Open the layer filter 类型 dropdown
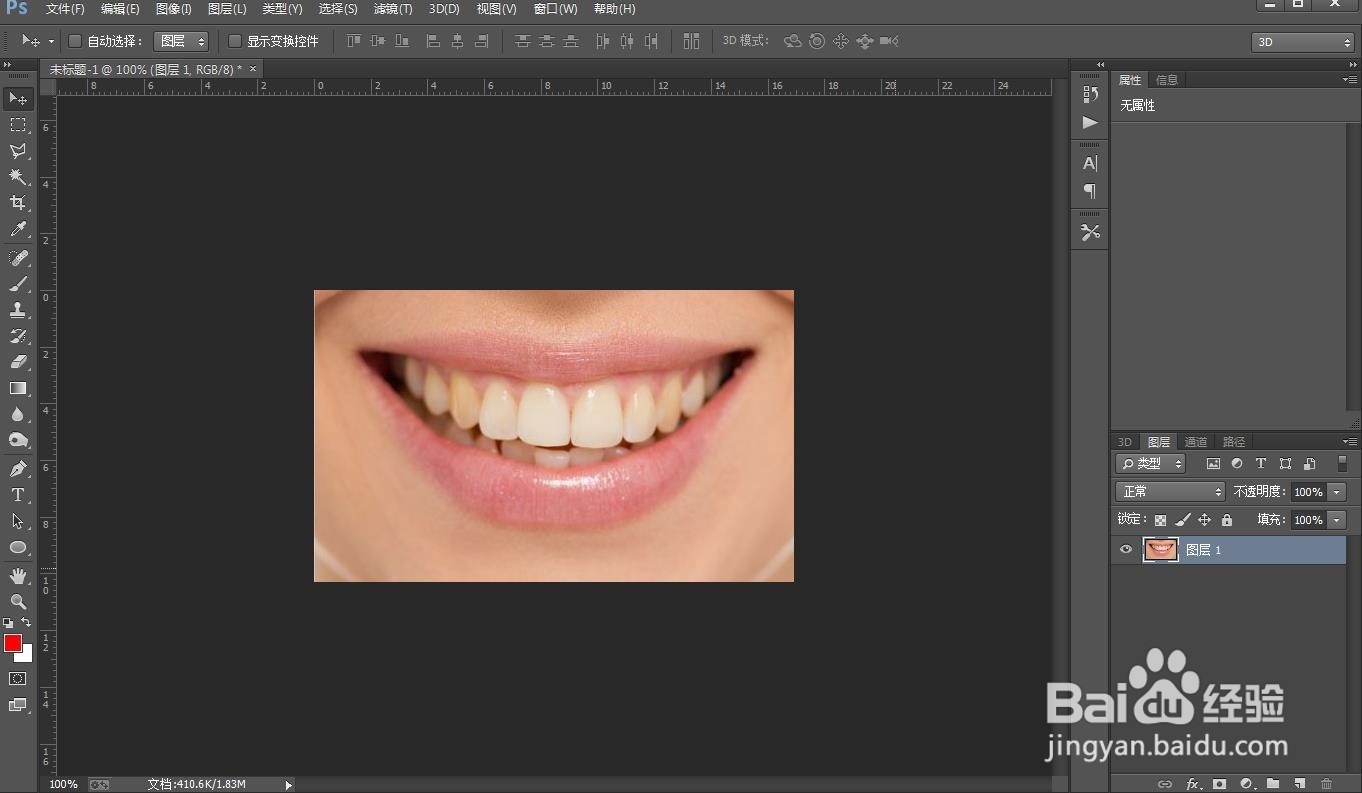The height and width of the screenshot is (793, 1362). pyautogui.click(x=1150, y=463)
